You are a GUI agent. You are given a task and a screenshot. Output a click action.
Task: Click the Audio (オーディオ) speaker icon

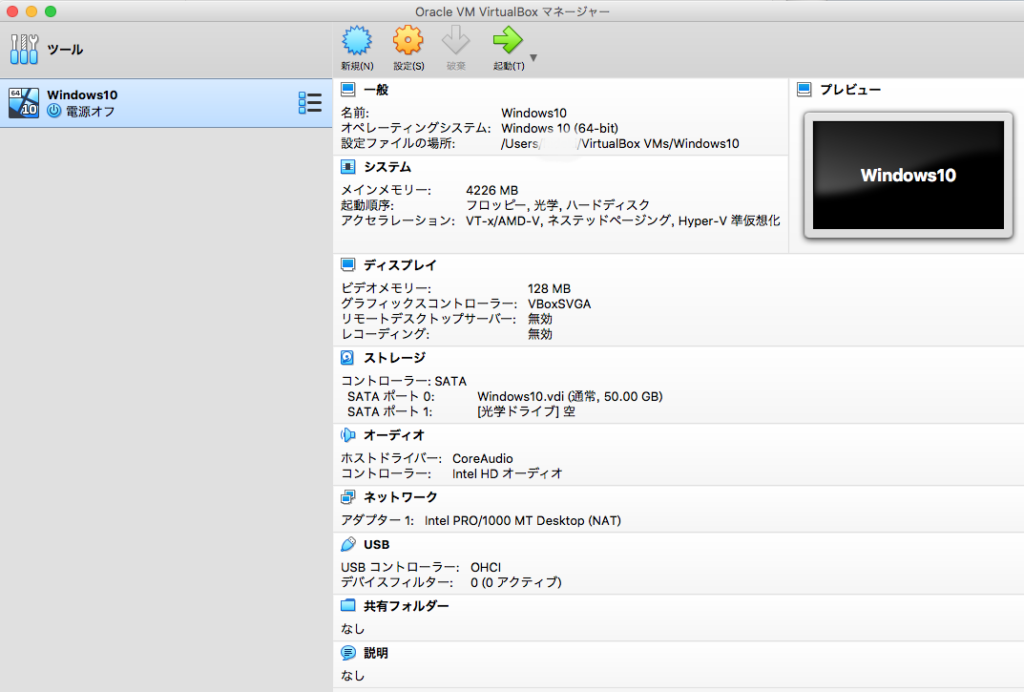348,435
